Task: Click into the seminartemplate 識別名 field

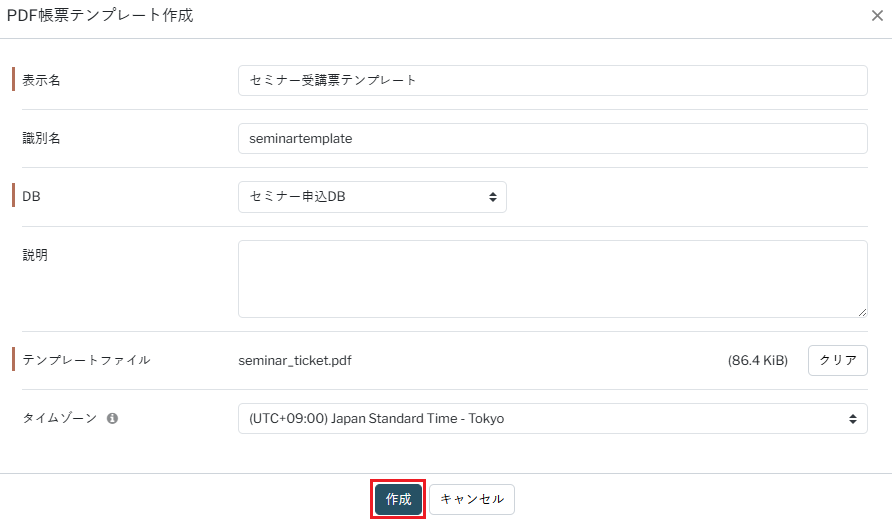Action: click(x=552, y=139)
